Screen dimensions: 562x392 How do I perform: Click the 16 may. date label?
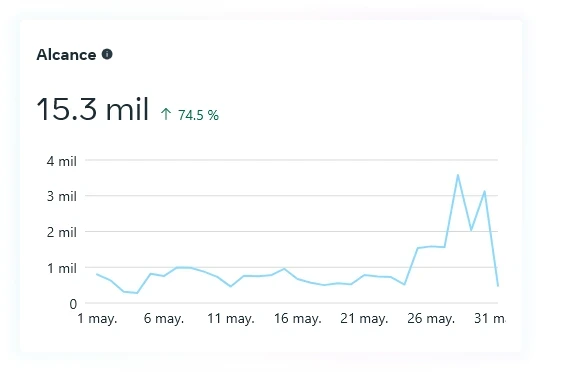[x=297, y=318]
